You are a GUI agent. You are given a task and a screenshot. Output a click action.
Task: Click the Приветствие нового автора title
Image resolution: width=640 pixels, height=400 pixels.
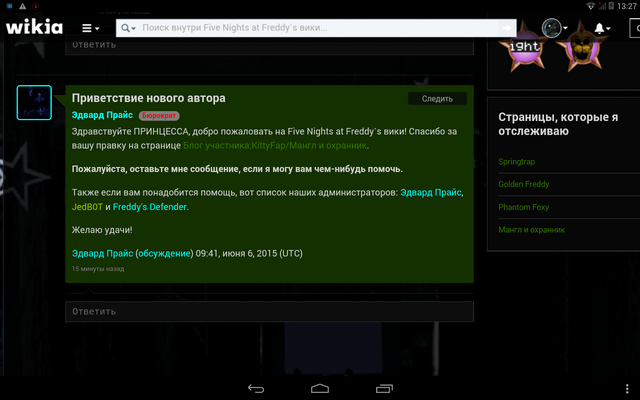[149, 98]
